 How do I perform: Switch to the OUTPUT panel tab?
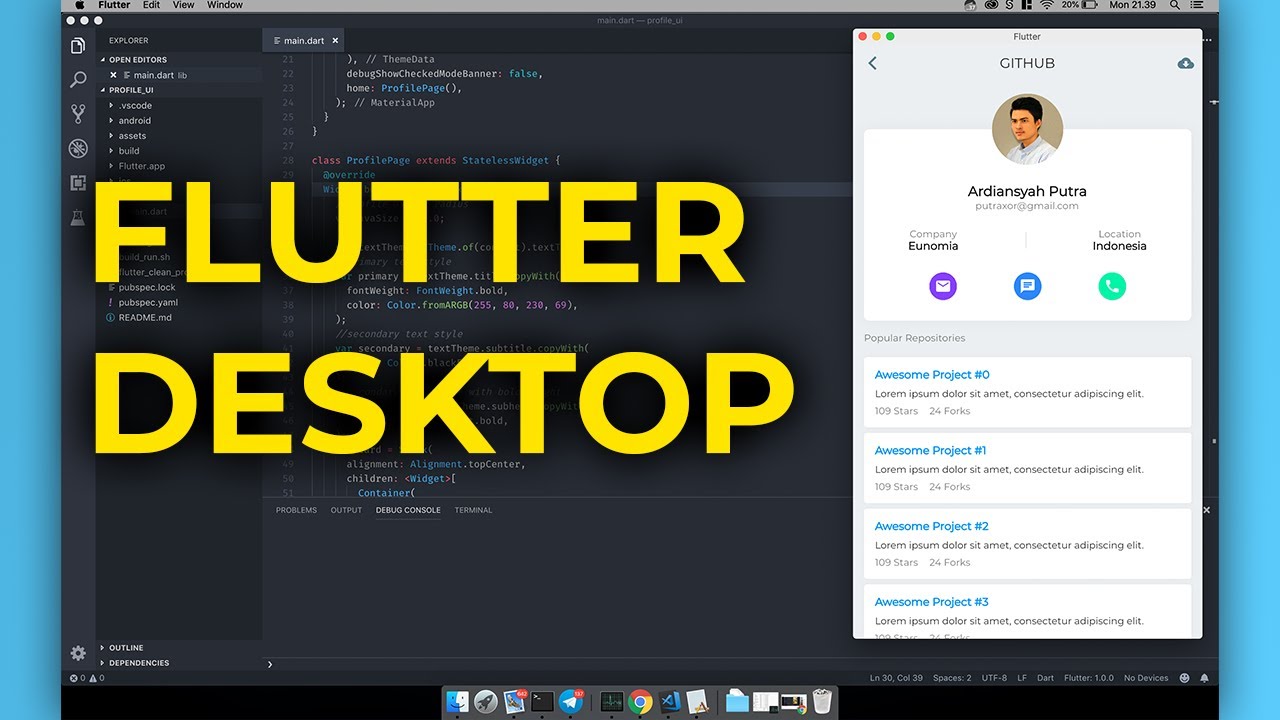[x=346, y=510]
